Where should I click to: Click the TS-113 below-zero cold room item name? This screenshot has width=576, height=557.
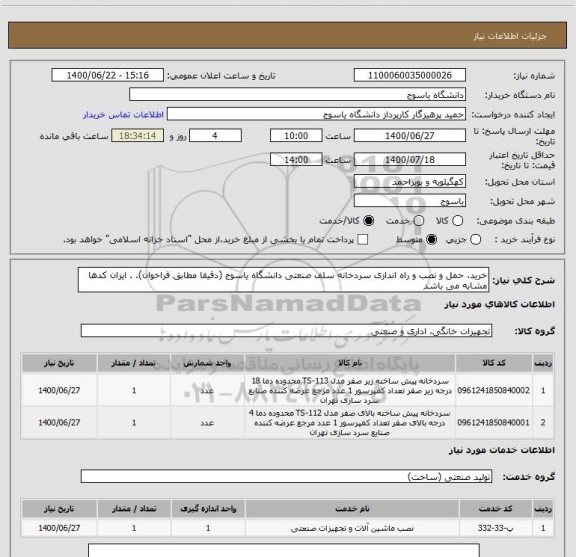coord(350,390)
